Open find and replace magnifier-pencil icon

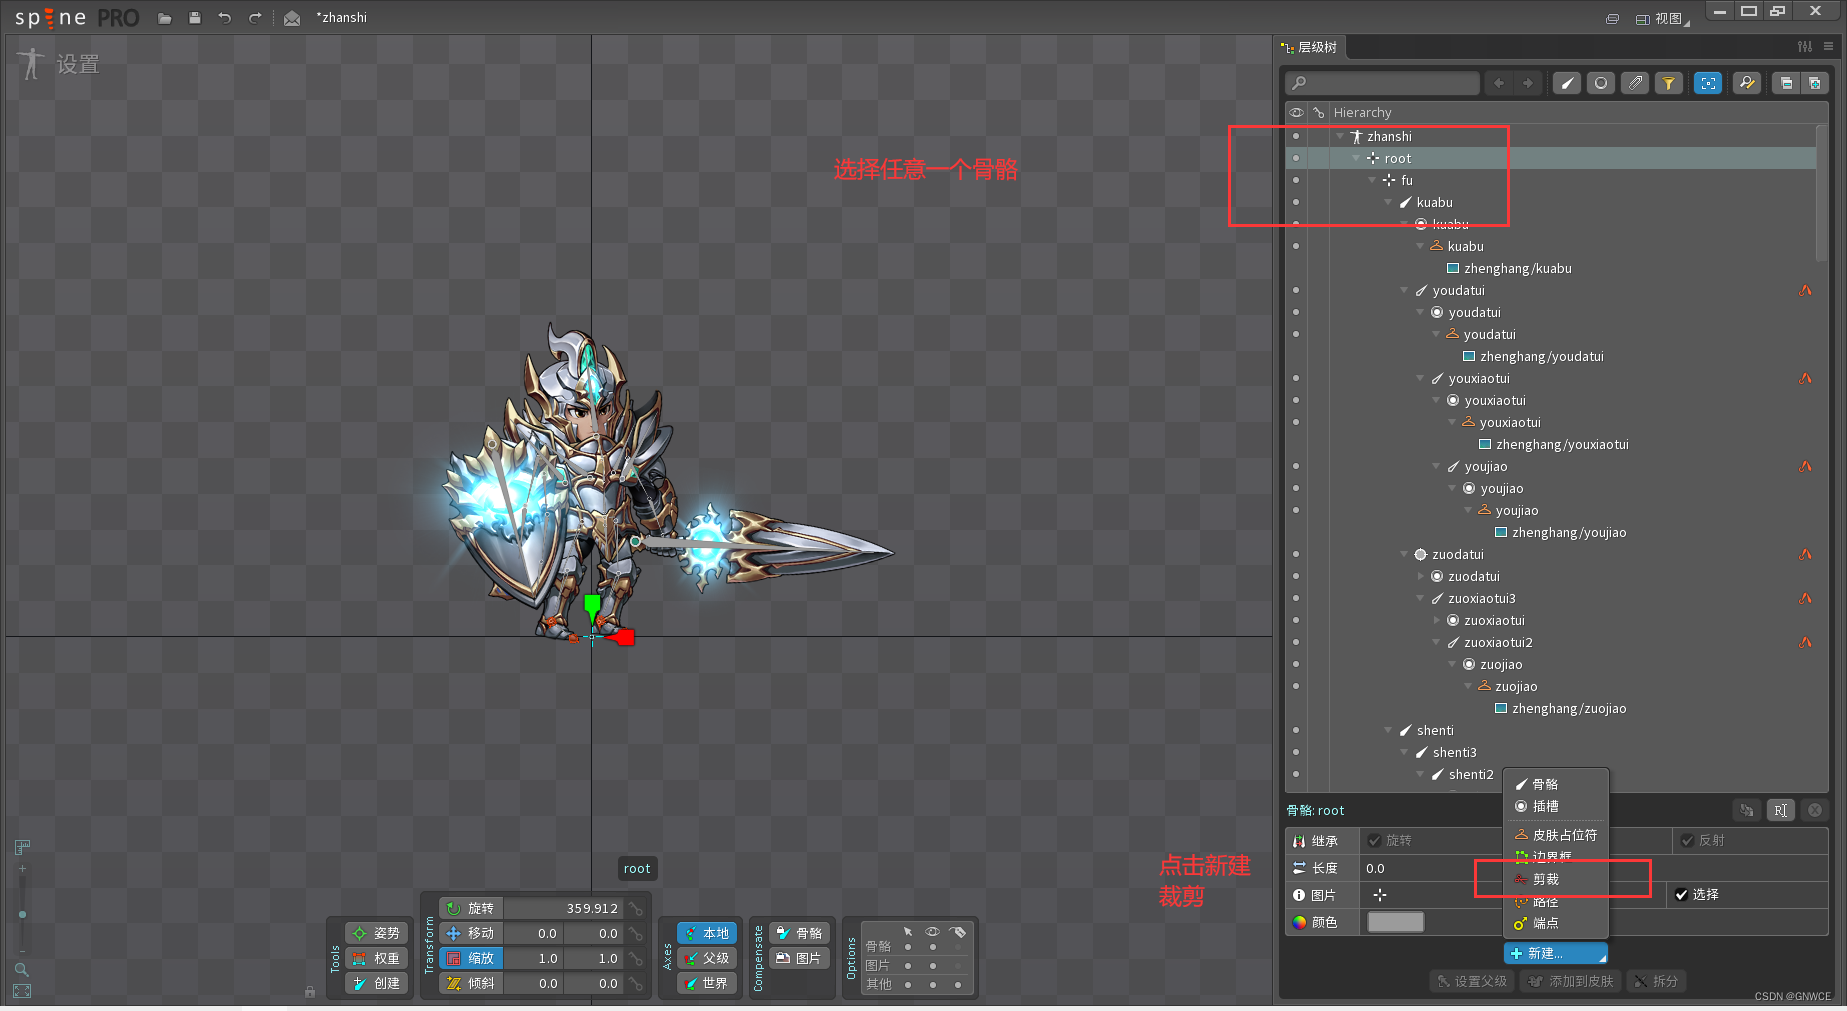pos(1747,83)
